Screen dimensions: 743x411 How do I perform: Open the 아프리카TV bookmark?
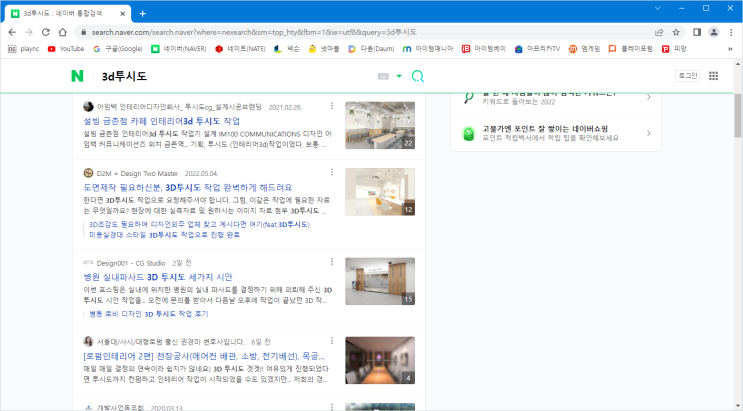(x=537, y=48)
